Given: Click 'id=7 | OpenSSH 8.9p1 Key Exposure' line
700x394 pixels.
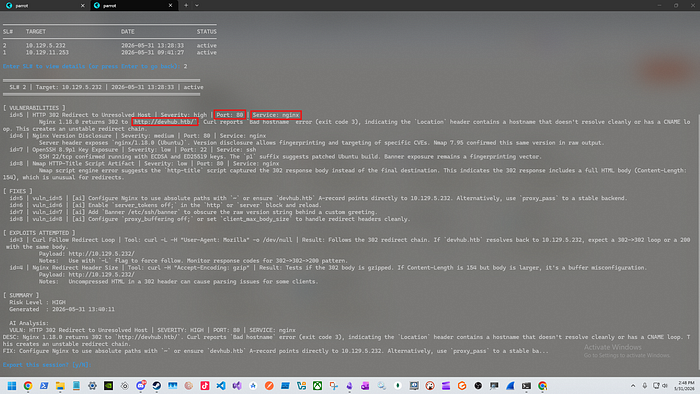Looking at the screenshot, I should click(x=133, y=150).
